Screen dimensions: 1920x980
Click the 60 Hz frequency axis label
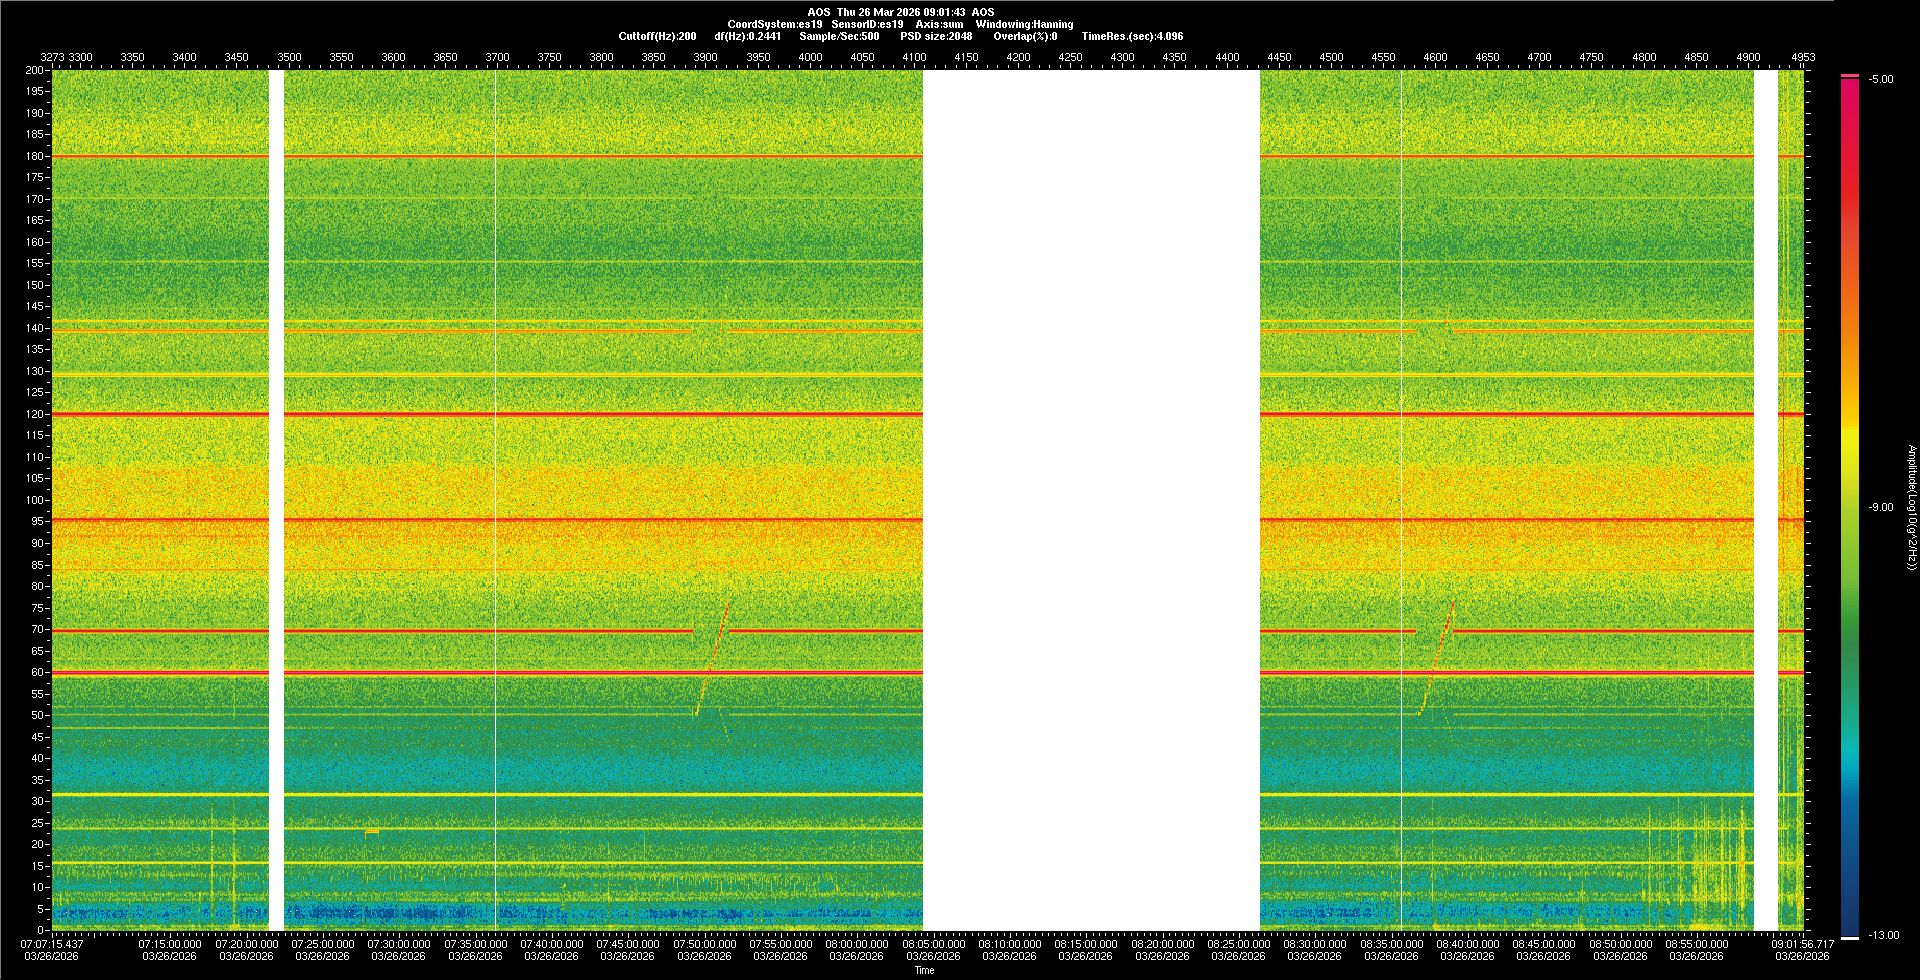(38, 672)
